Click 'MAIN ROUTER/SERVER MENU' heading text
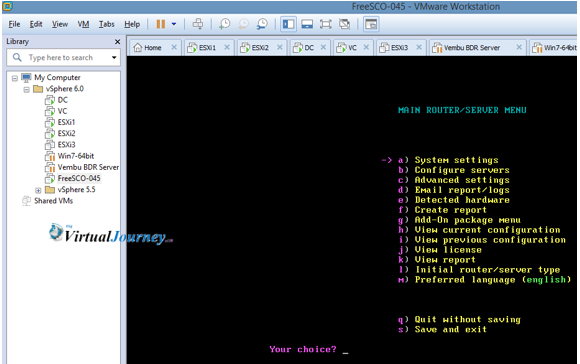The image size is (580, 364). point(462,110)
